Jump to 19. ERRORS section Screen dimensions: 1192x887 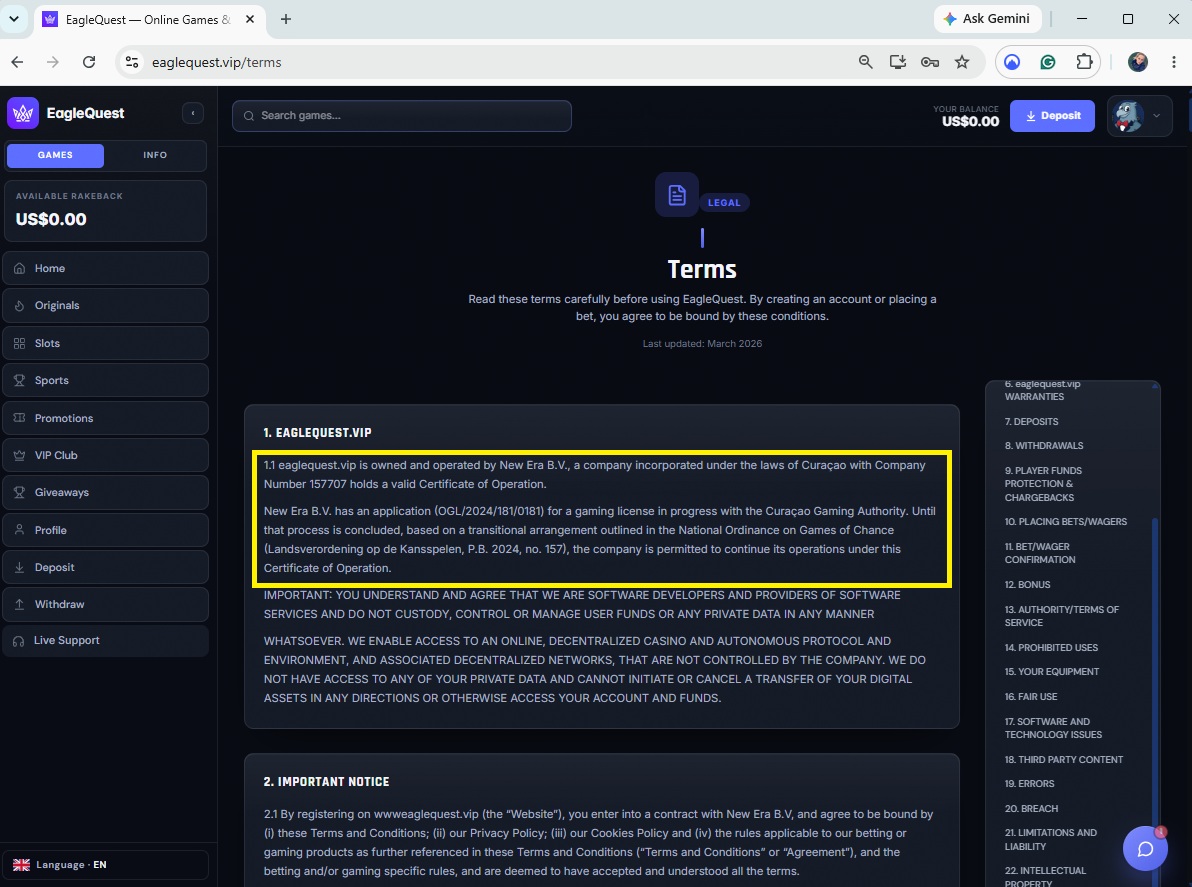pyautogui.click(x=1029, y=784)
